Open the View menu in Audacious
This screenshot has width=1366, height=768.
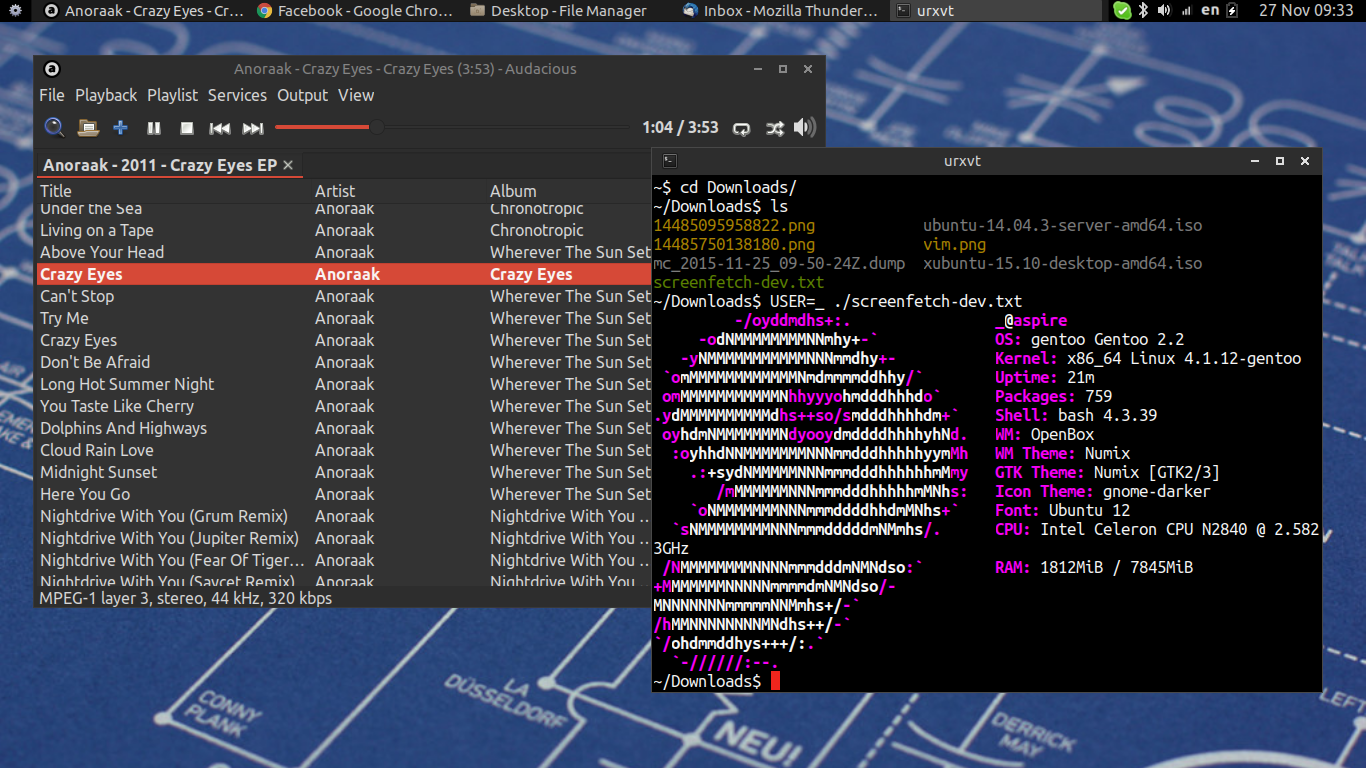356,95
